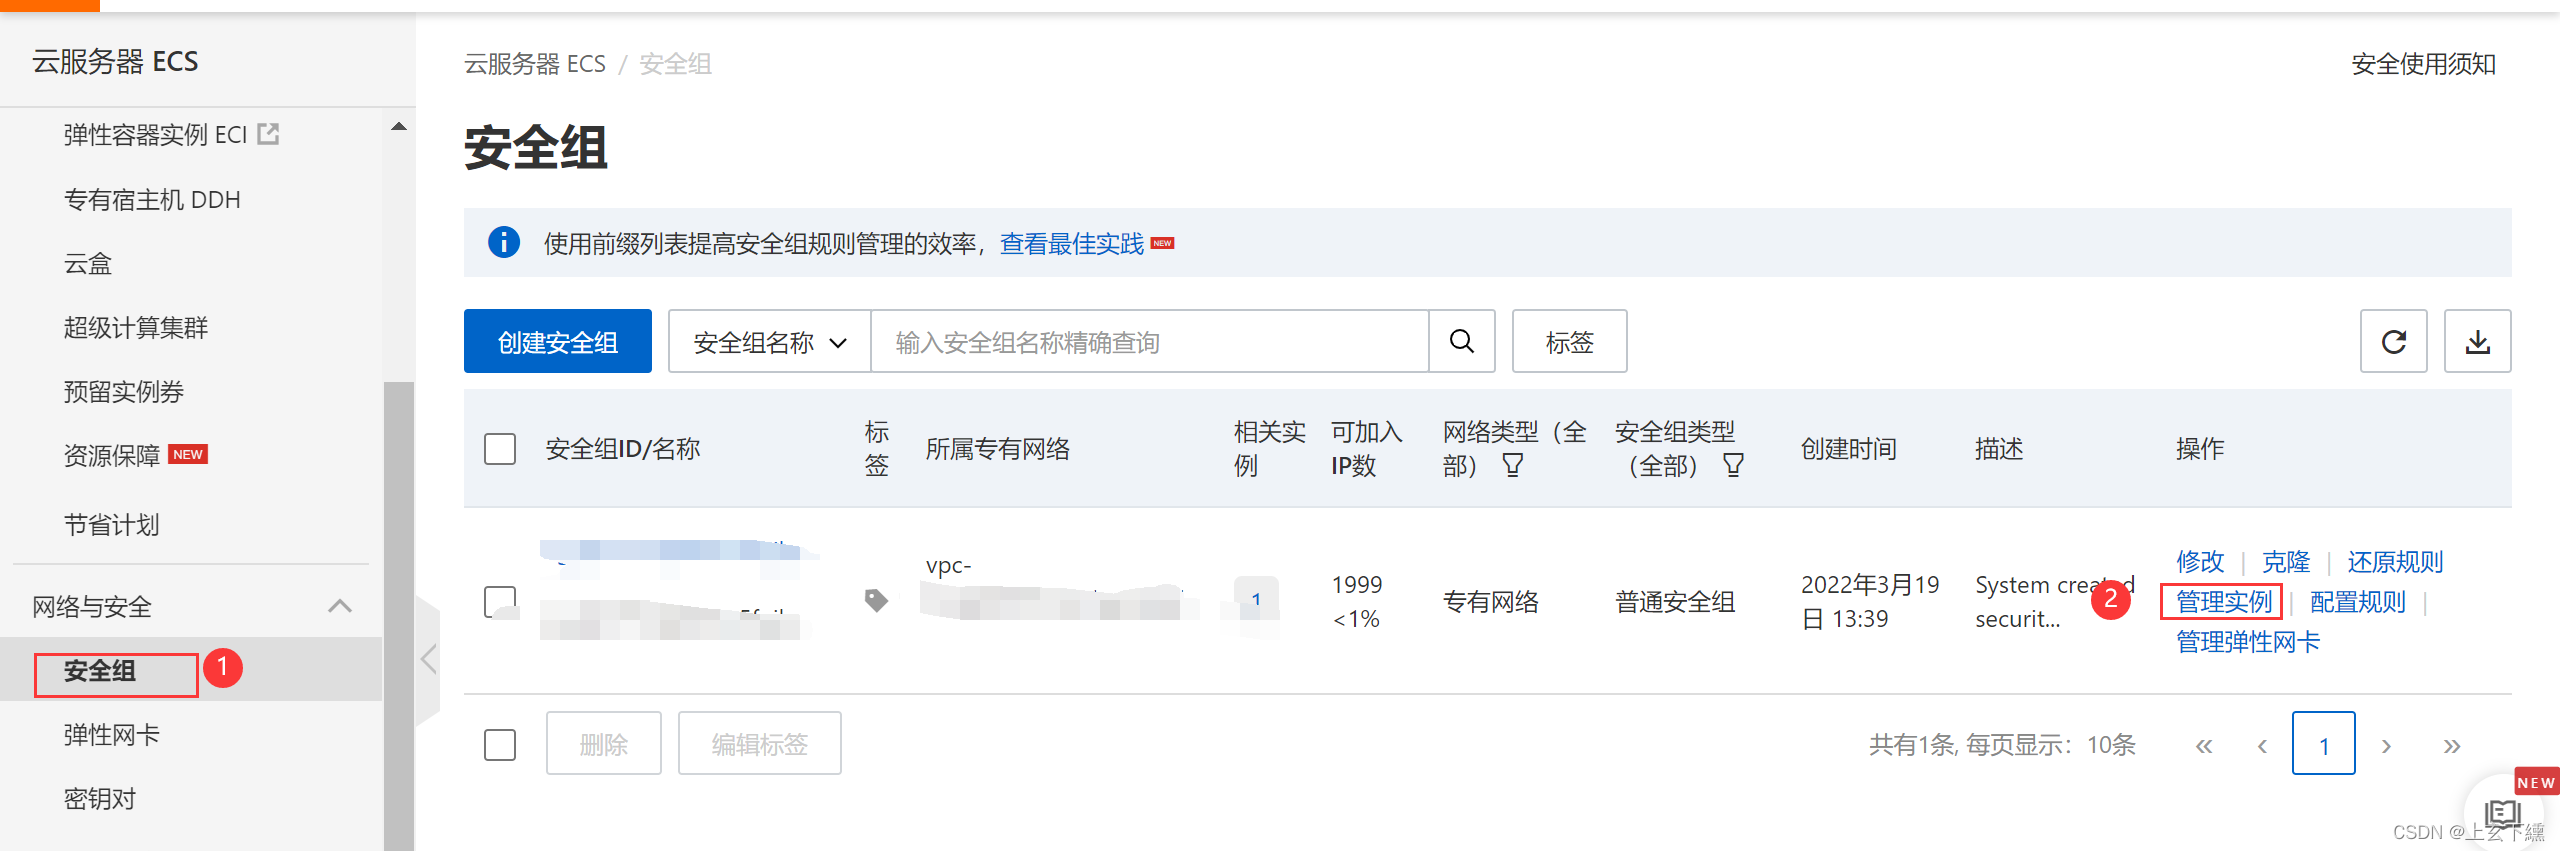The image size is (2560, 851).
Task: Click the 2022年3月19日 creation time cell
Action: coord(1870,601)
